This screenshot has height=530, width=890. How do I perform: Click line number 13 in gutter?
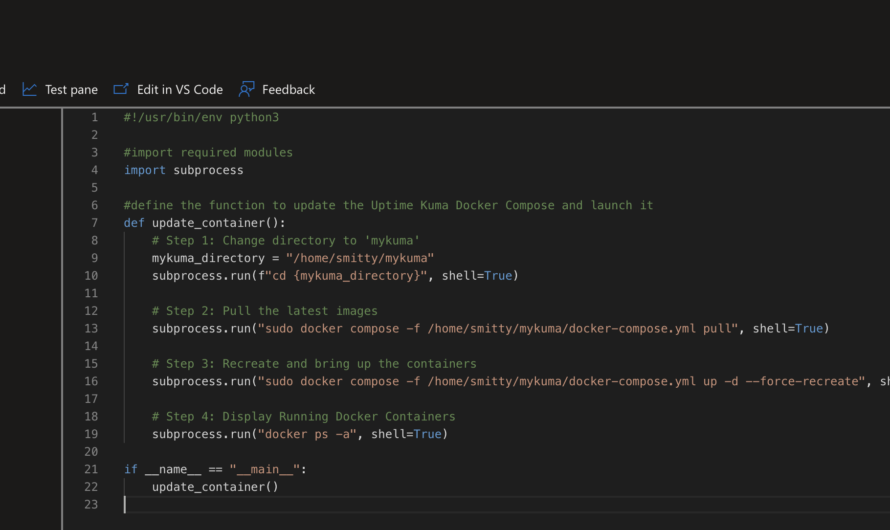91,329
